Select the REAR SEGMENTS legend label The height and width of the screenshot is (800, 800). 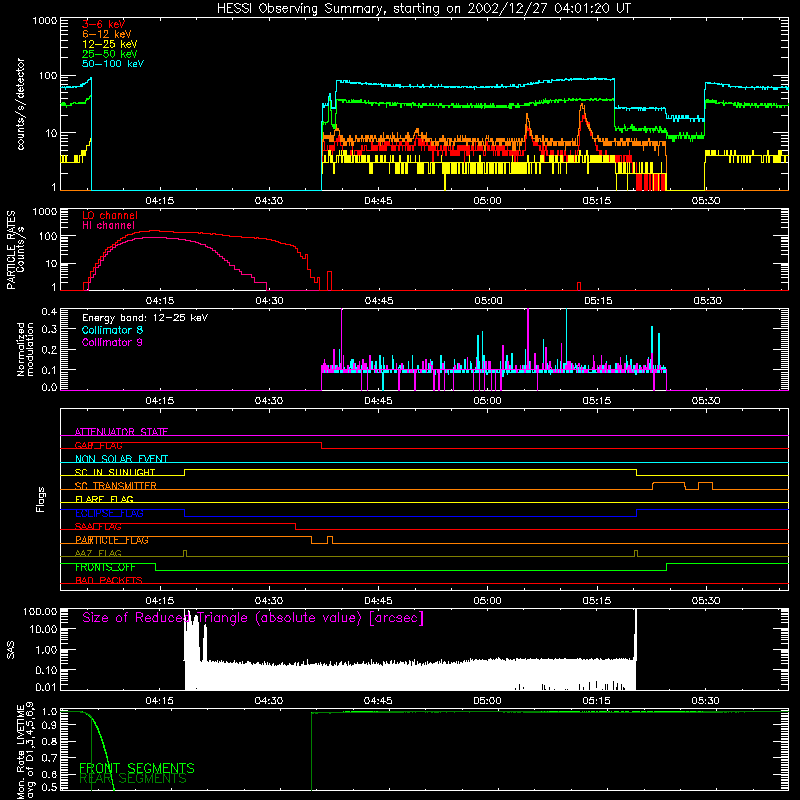point(133,779)
